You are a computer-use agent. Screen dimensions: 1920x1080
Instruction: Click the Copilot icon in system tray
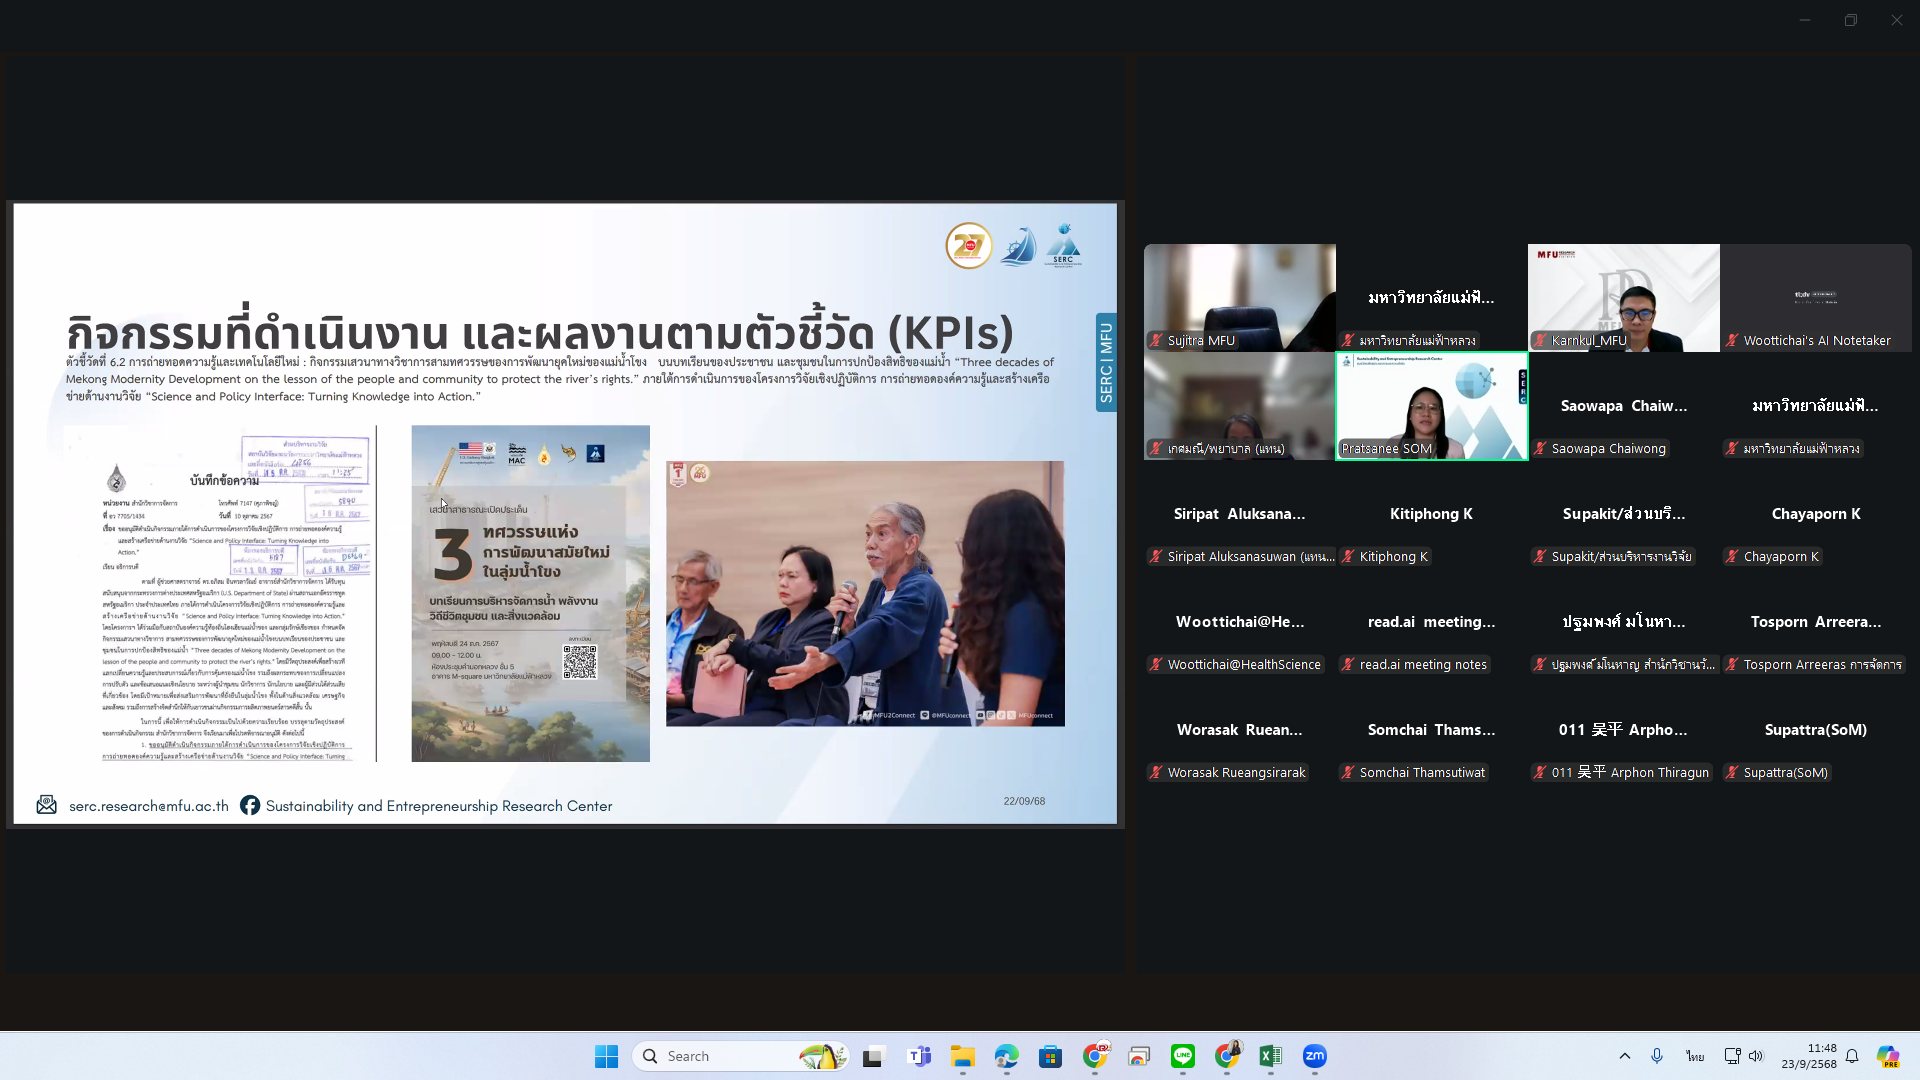click(1887, 1056)
